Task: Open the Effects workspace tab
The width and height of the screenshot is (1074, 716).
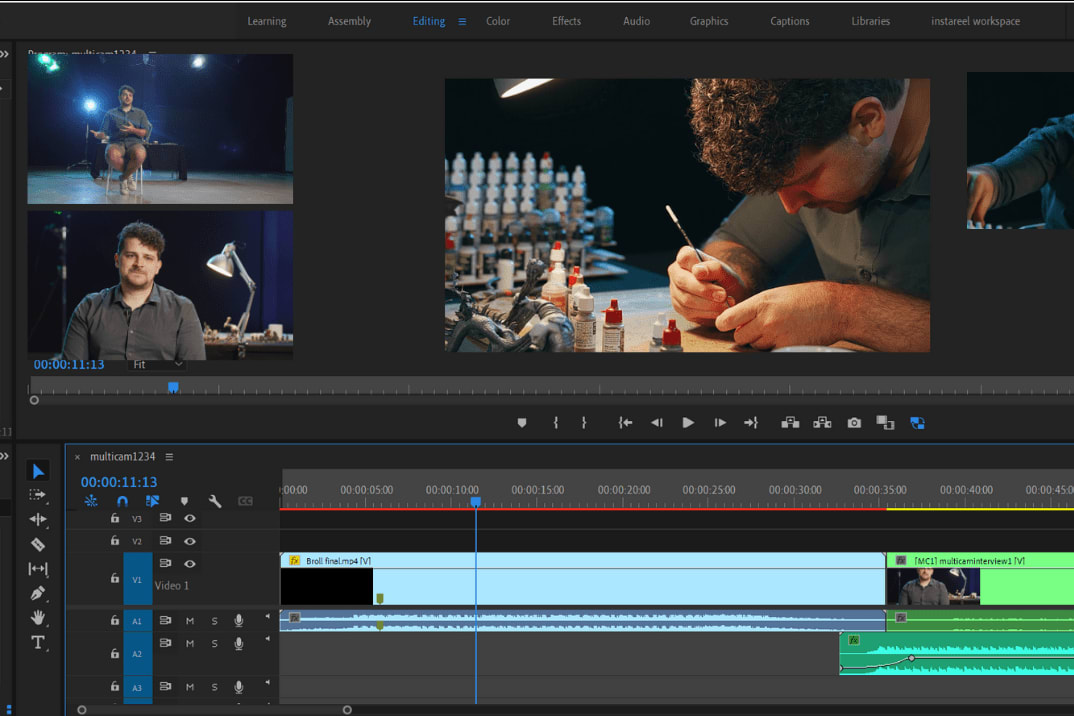Action: coord(566,21)
